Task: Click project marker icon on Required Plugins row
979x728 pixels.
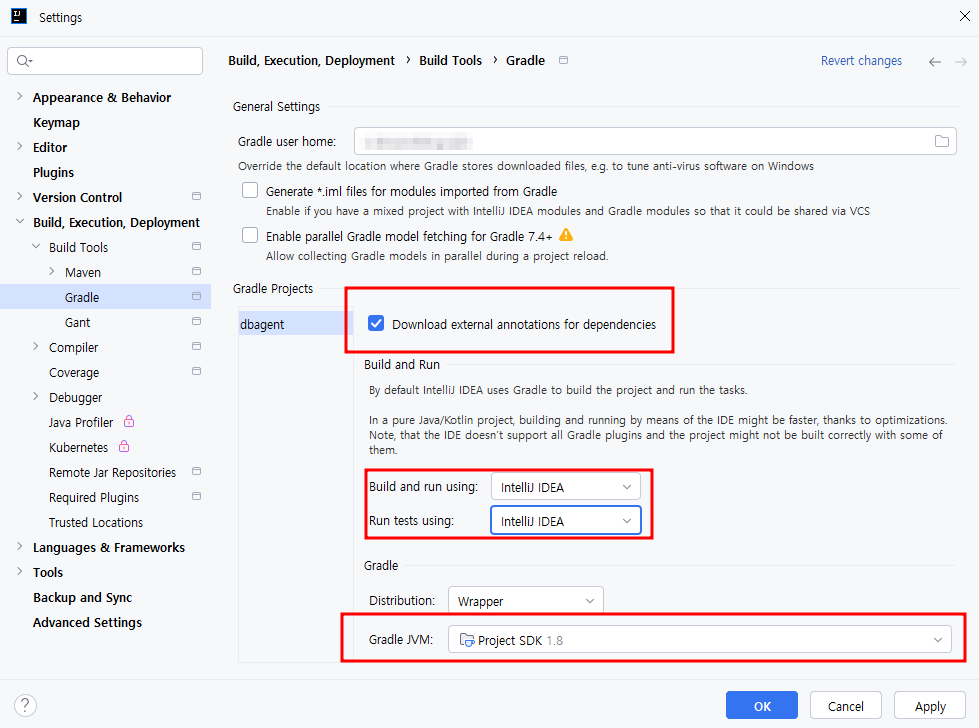Action: (196, 496)
